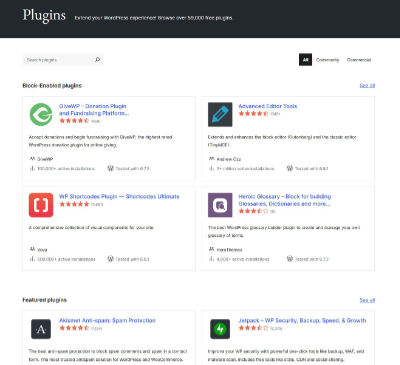
Task: Open WP Shortcodes Plugin title link
Action: [x=119, y=196]
